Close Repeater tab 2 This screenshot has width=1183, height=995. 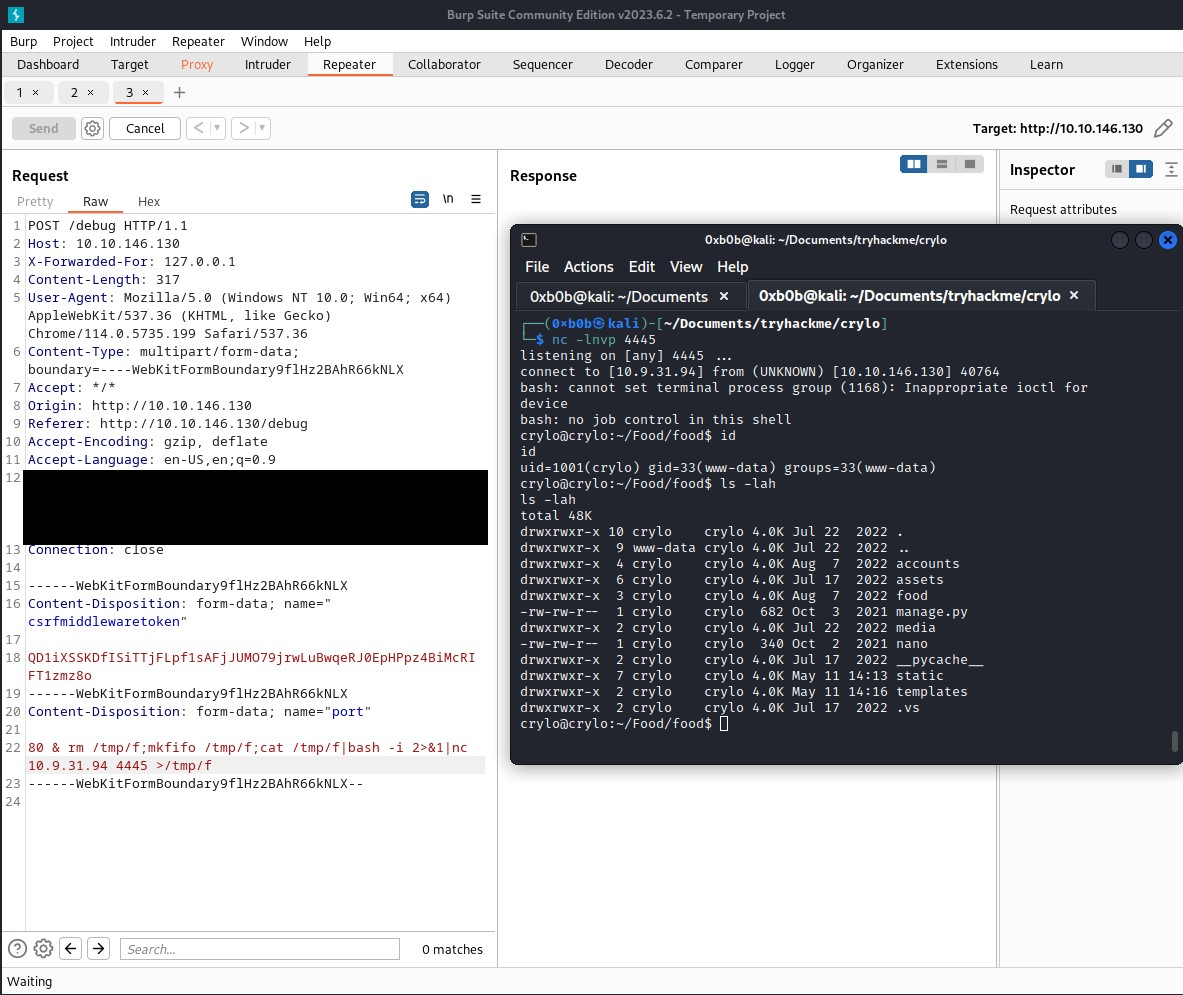(x=91, y=93)
